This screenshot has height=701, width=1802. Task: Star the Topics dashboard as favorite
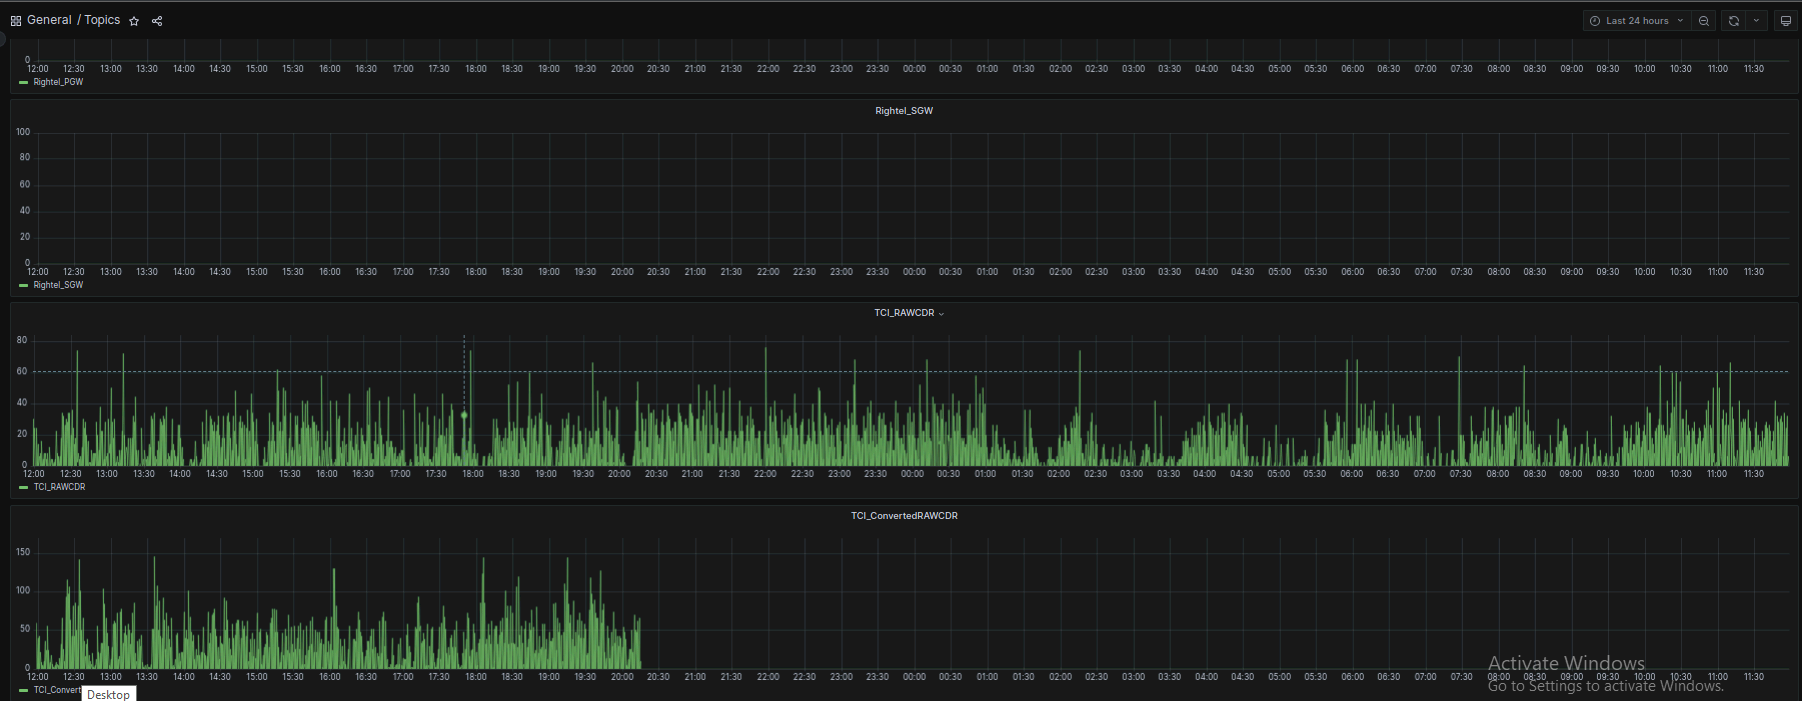(134, 21)
